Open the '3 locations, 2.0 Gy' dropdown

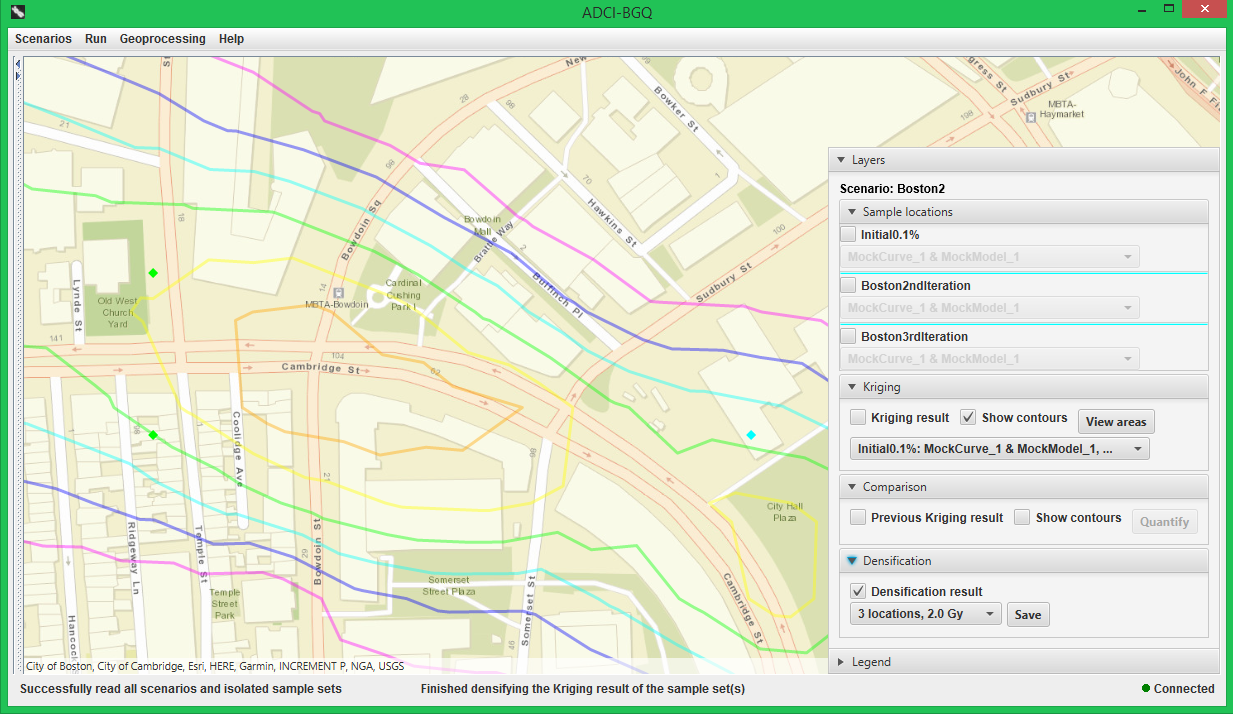[926, 614]
